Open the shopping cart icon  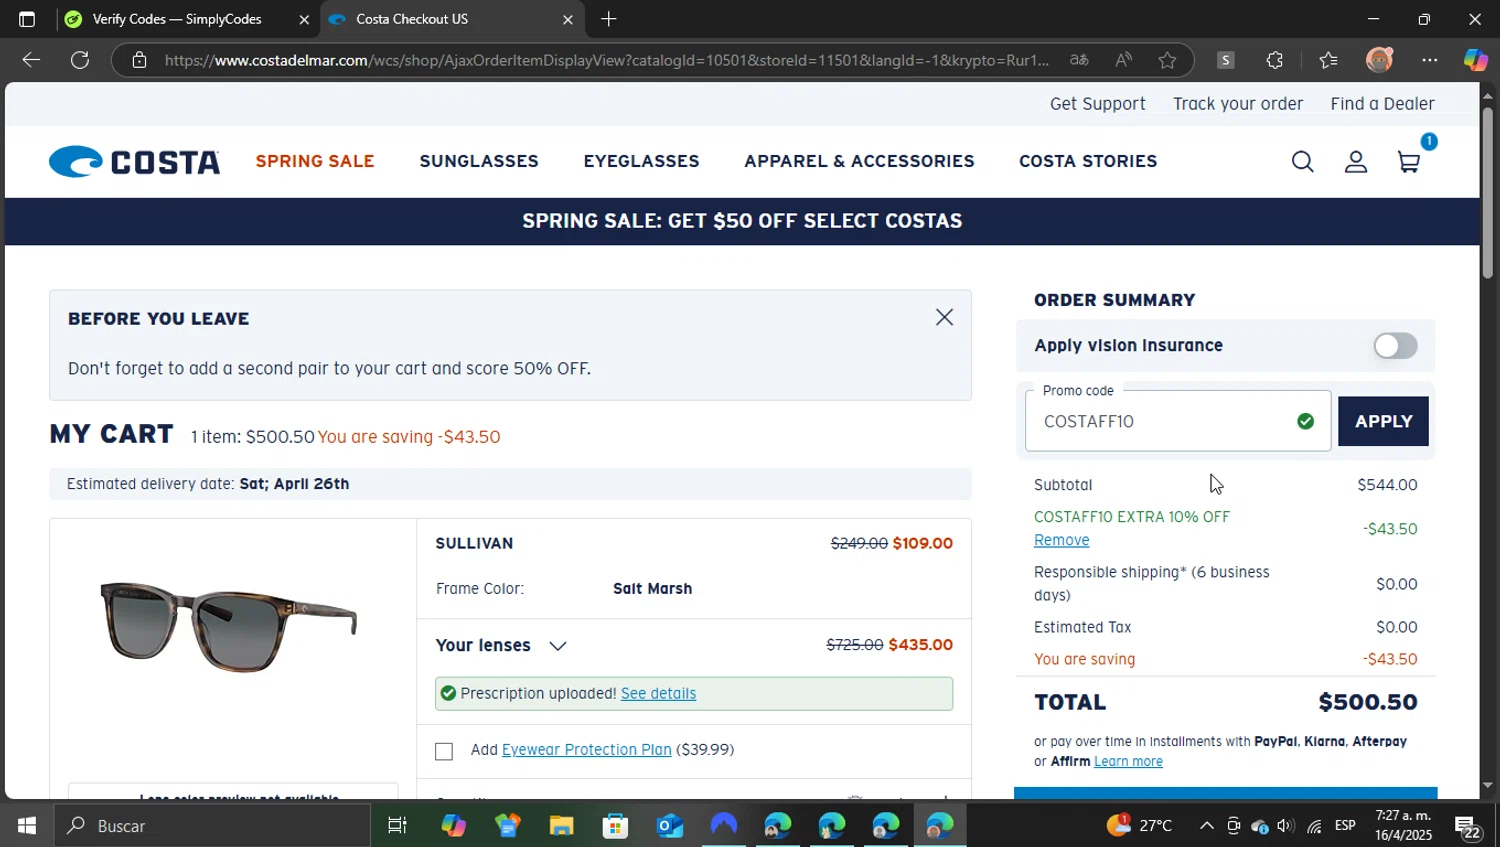pos(1409,162)
